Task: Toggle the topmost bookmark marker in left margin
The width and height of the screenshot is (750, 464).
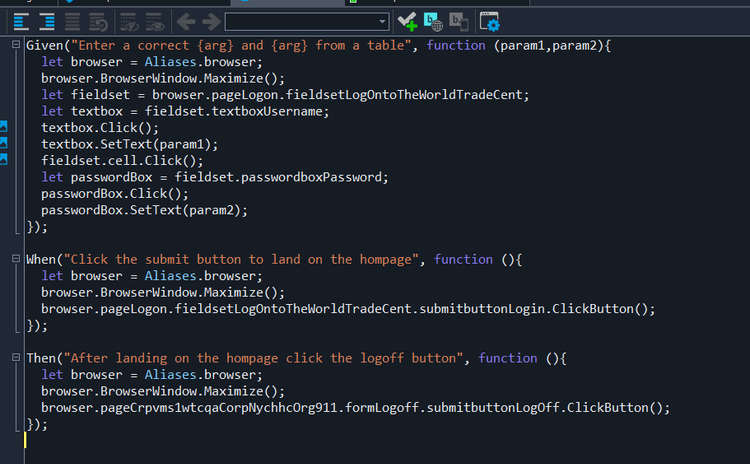Action: tap(3, 126)
